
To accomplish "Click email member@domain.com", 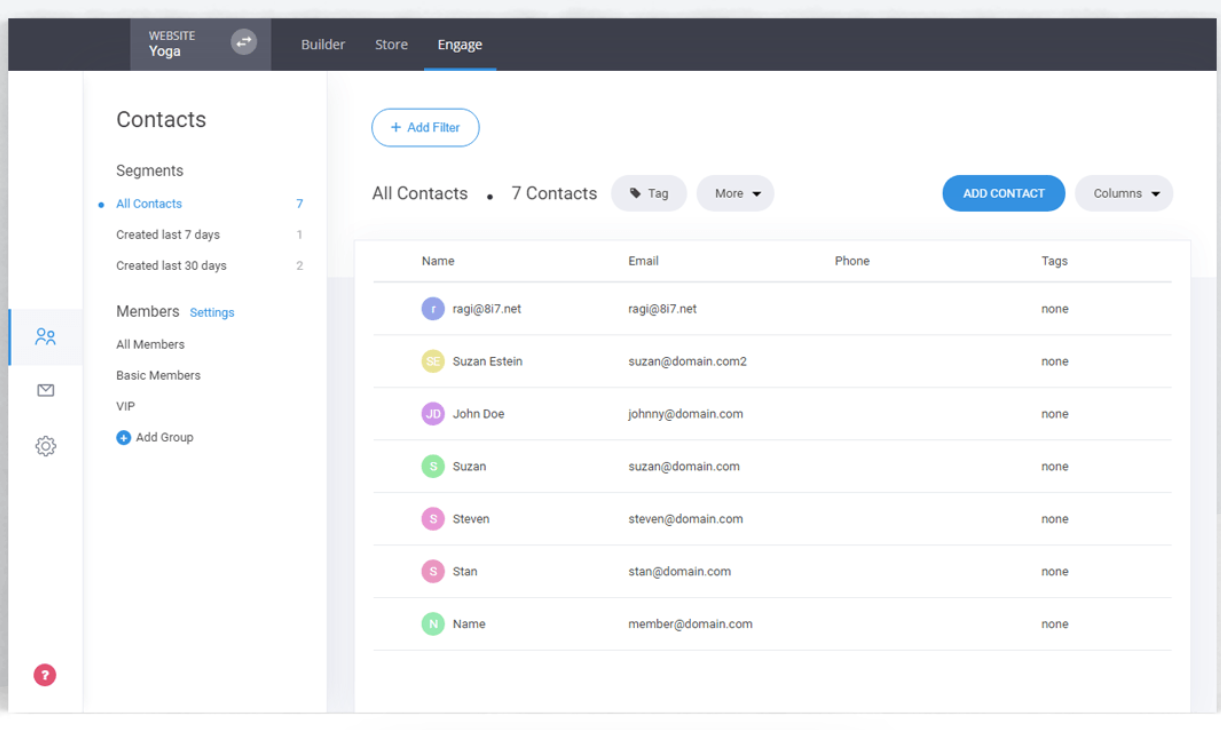I will coord(690,624).
